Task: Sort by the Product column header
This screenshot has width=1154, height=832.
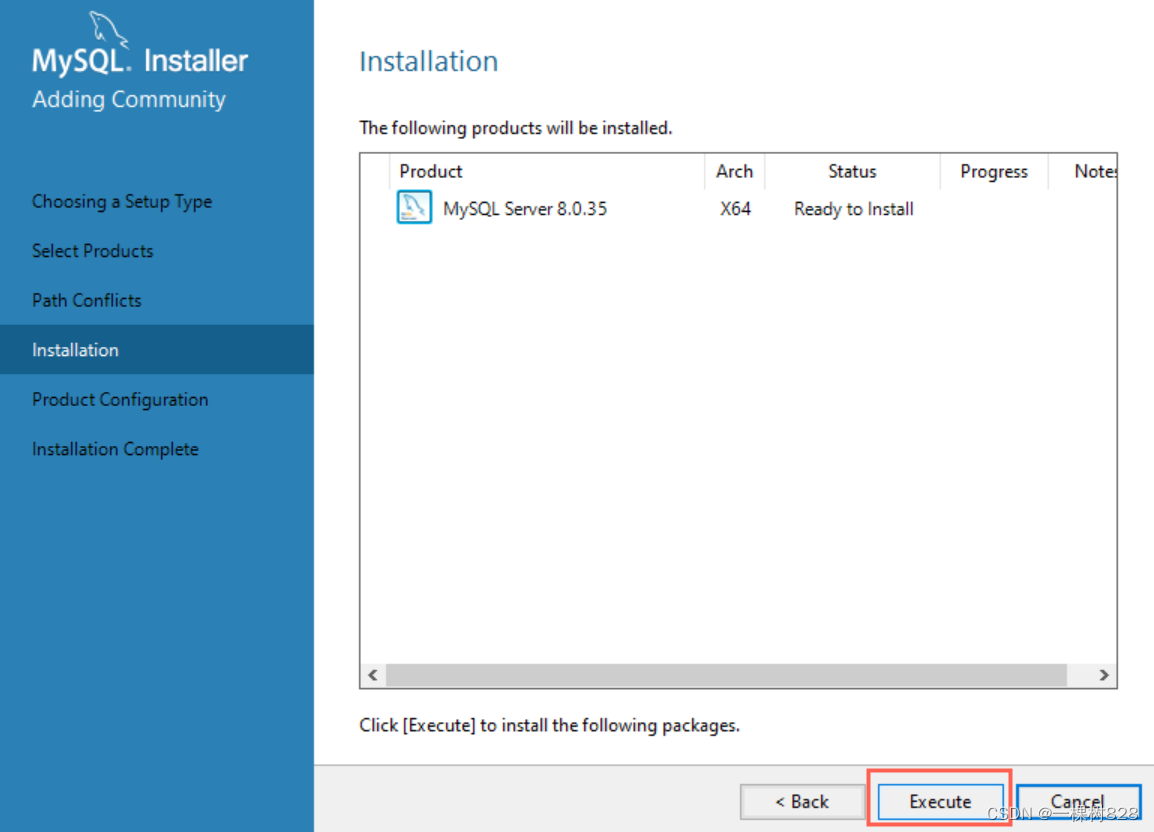Action: [546, 172]
